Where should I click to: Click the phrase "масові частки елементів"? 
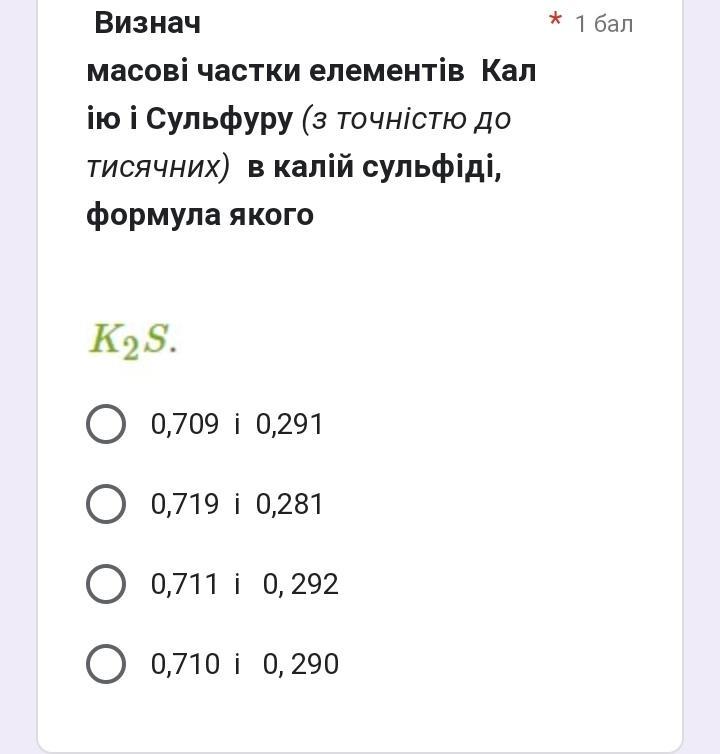[275, 71]
